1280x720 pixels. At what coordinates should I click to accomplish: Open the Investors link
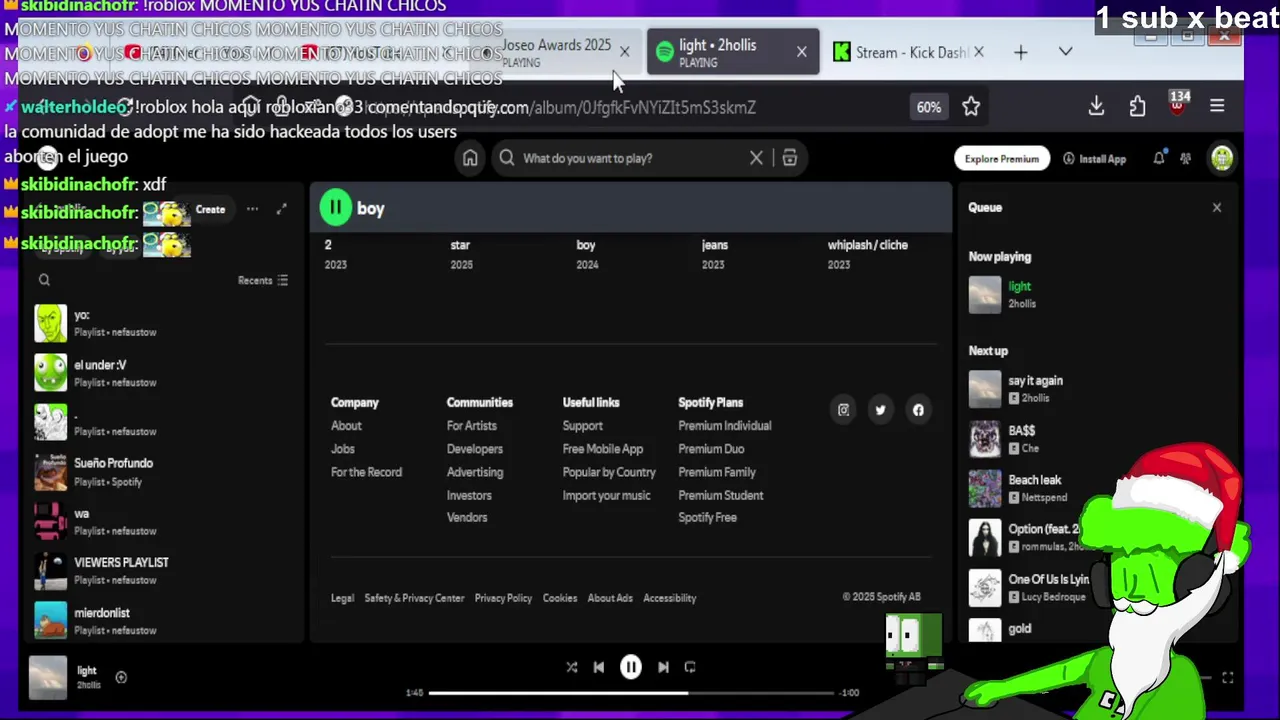coord(469,495)
